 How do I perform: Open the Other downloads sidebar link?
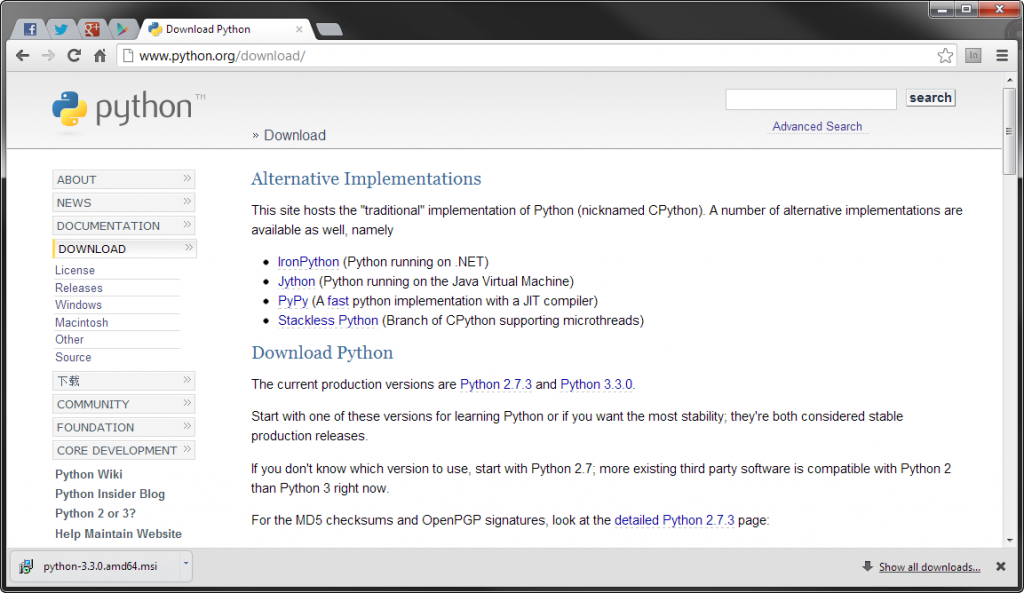pos(69,340)
